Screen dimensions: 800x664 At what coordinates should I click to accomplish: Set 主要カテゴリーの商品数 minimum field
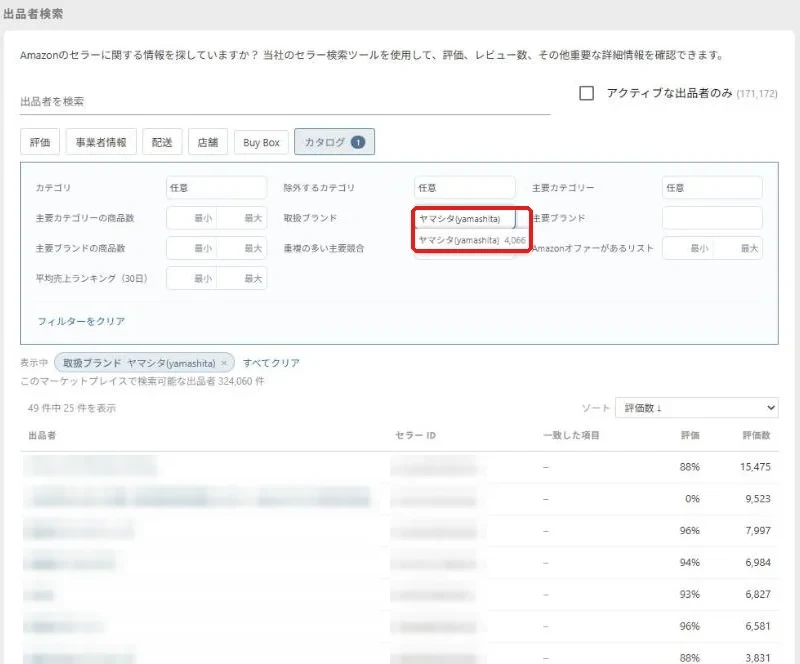[x=191, y=218]
